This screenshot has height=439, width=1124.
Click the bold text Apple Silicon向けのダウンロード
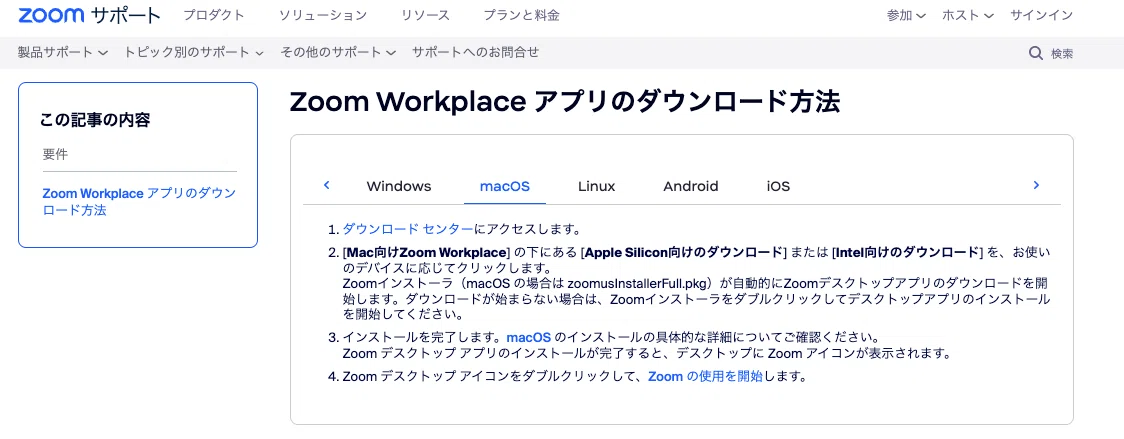click(683, 252)
